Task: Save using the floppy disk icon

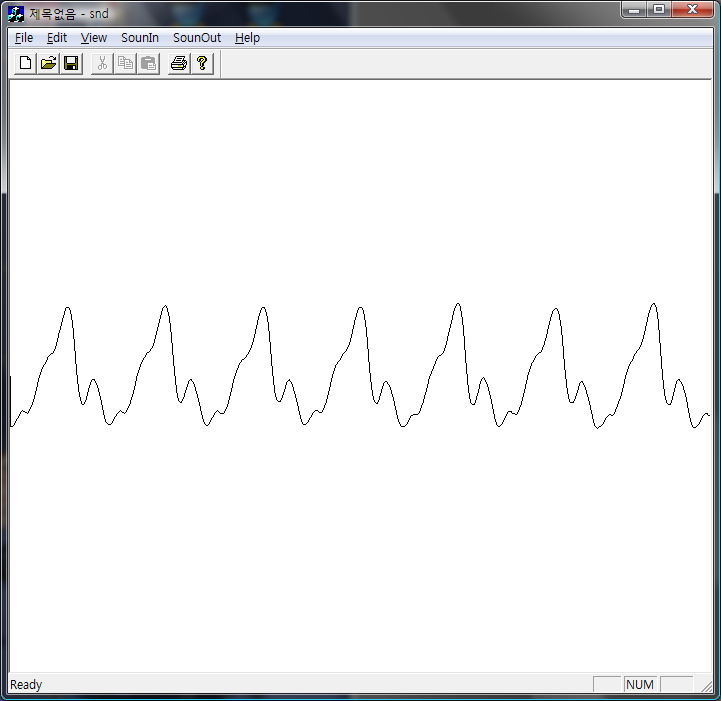Action: 71,63
